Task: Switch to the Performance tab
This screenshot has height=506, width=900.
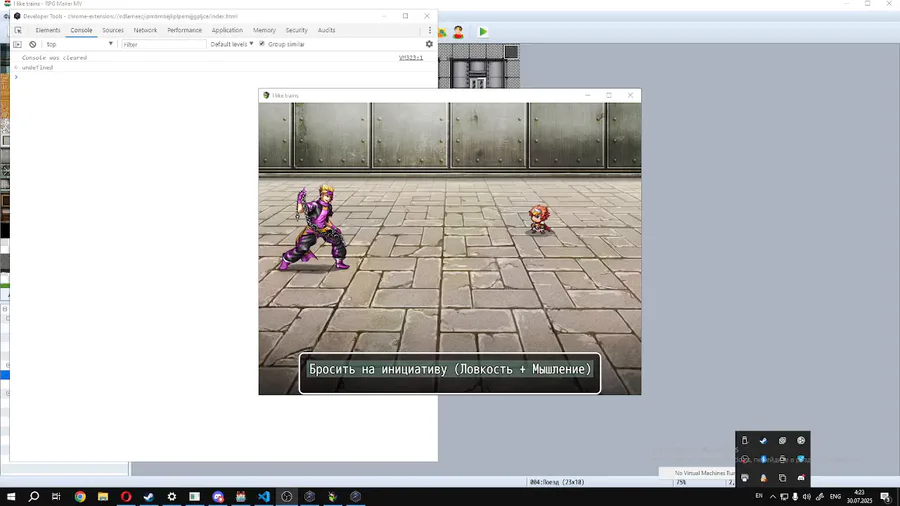Action: point(184,30)
